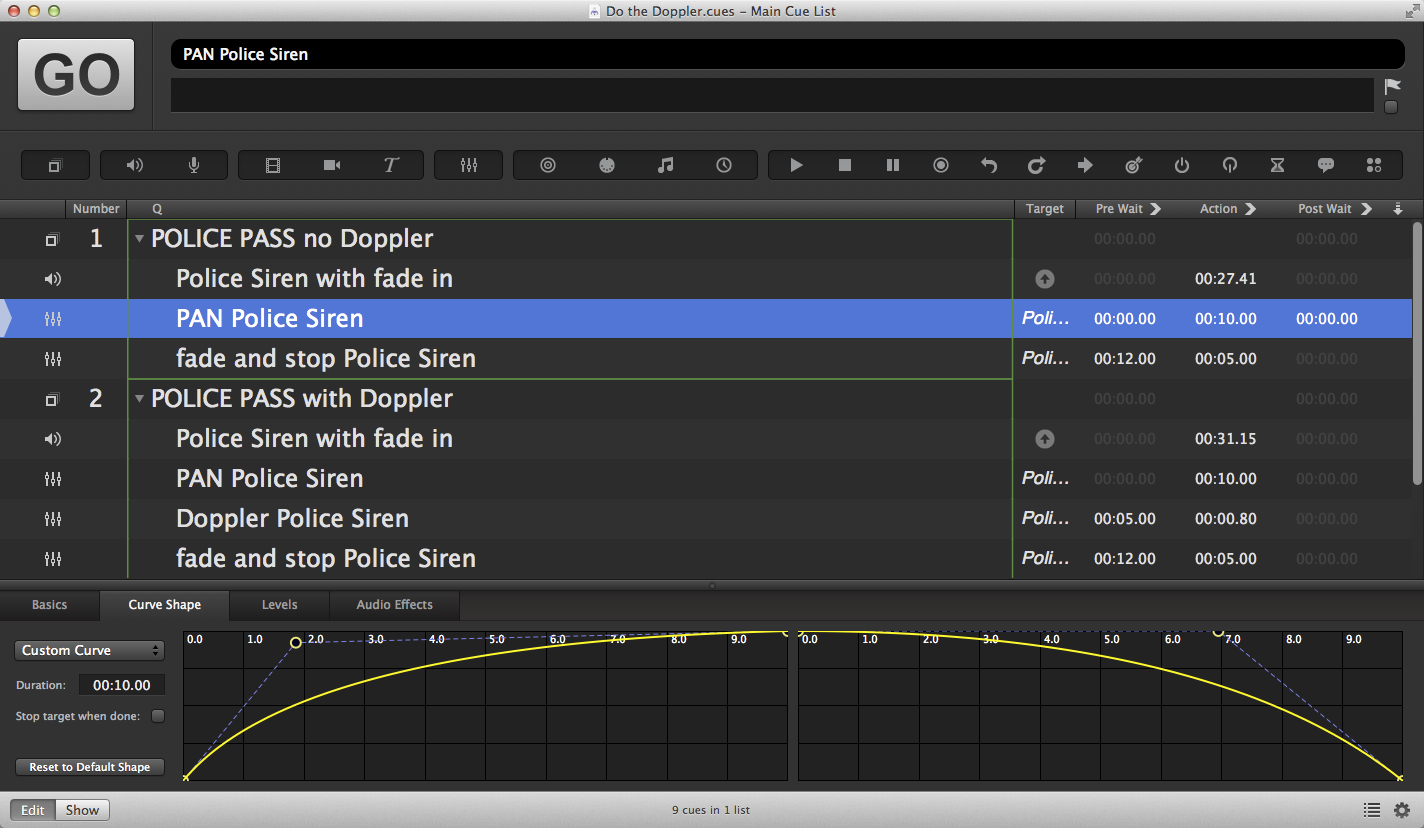The height and width of the screenshot is (828, 1424).
Task: Add a Wait cue hourglass icon
Action: (x=1277, y=165)
